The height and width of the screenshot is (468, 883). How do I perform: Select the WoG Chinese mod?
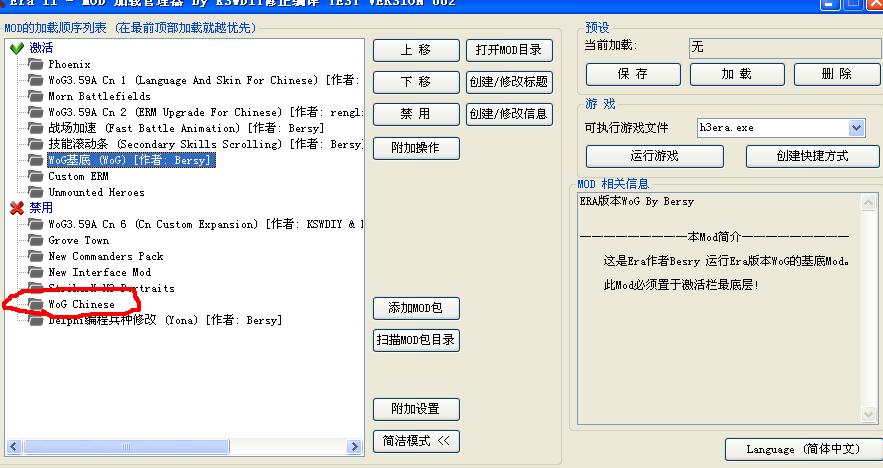[x=81, y=304]
